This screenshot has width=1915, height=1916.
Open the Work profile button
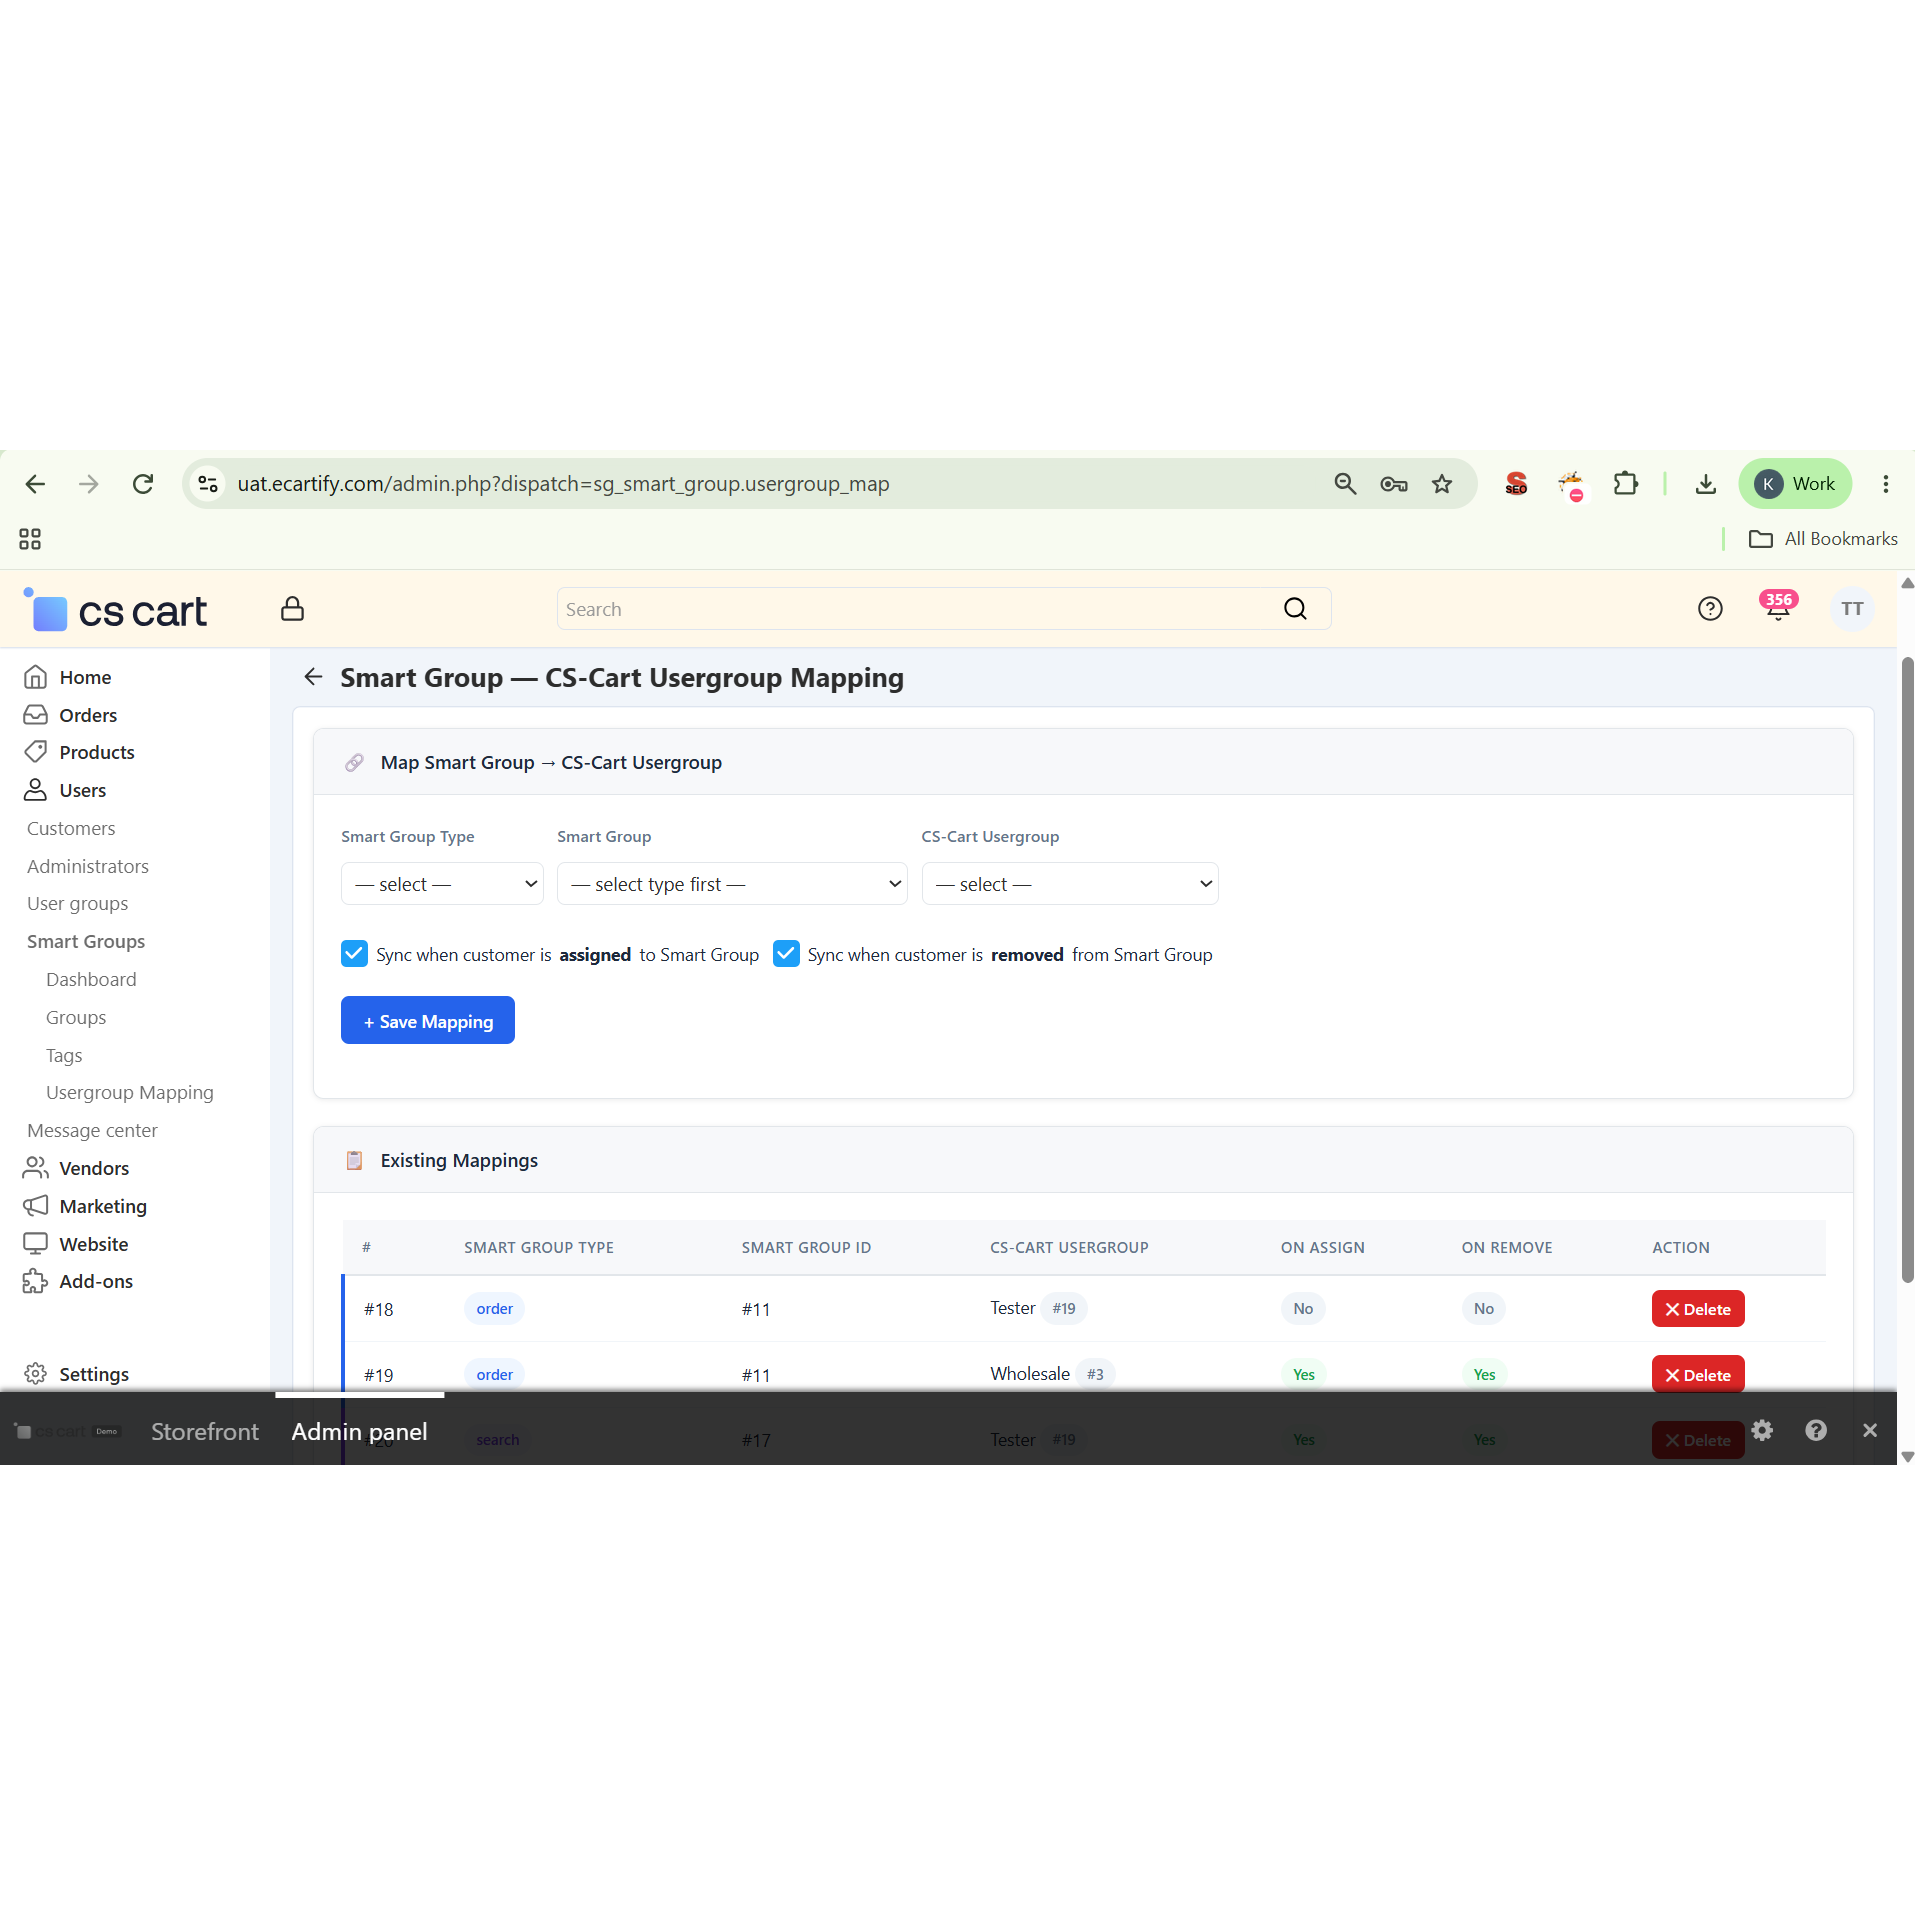pyautogui.click(x=1795, y=484)
